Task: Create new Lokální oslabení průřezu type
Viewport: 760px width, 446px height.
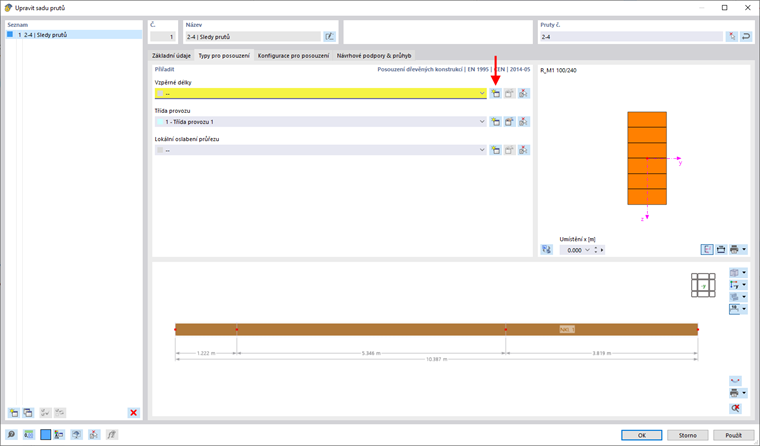Action: coord(495,150)
